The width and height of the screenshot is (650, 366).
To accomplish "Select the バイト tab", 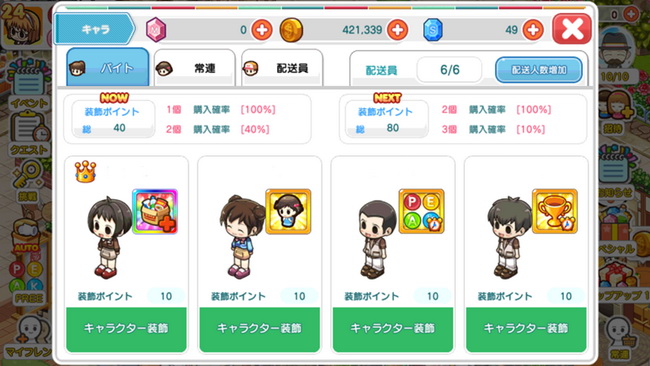I will point(108,67).
